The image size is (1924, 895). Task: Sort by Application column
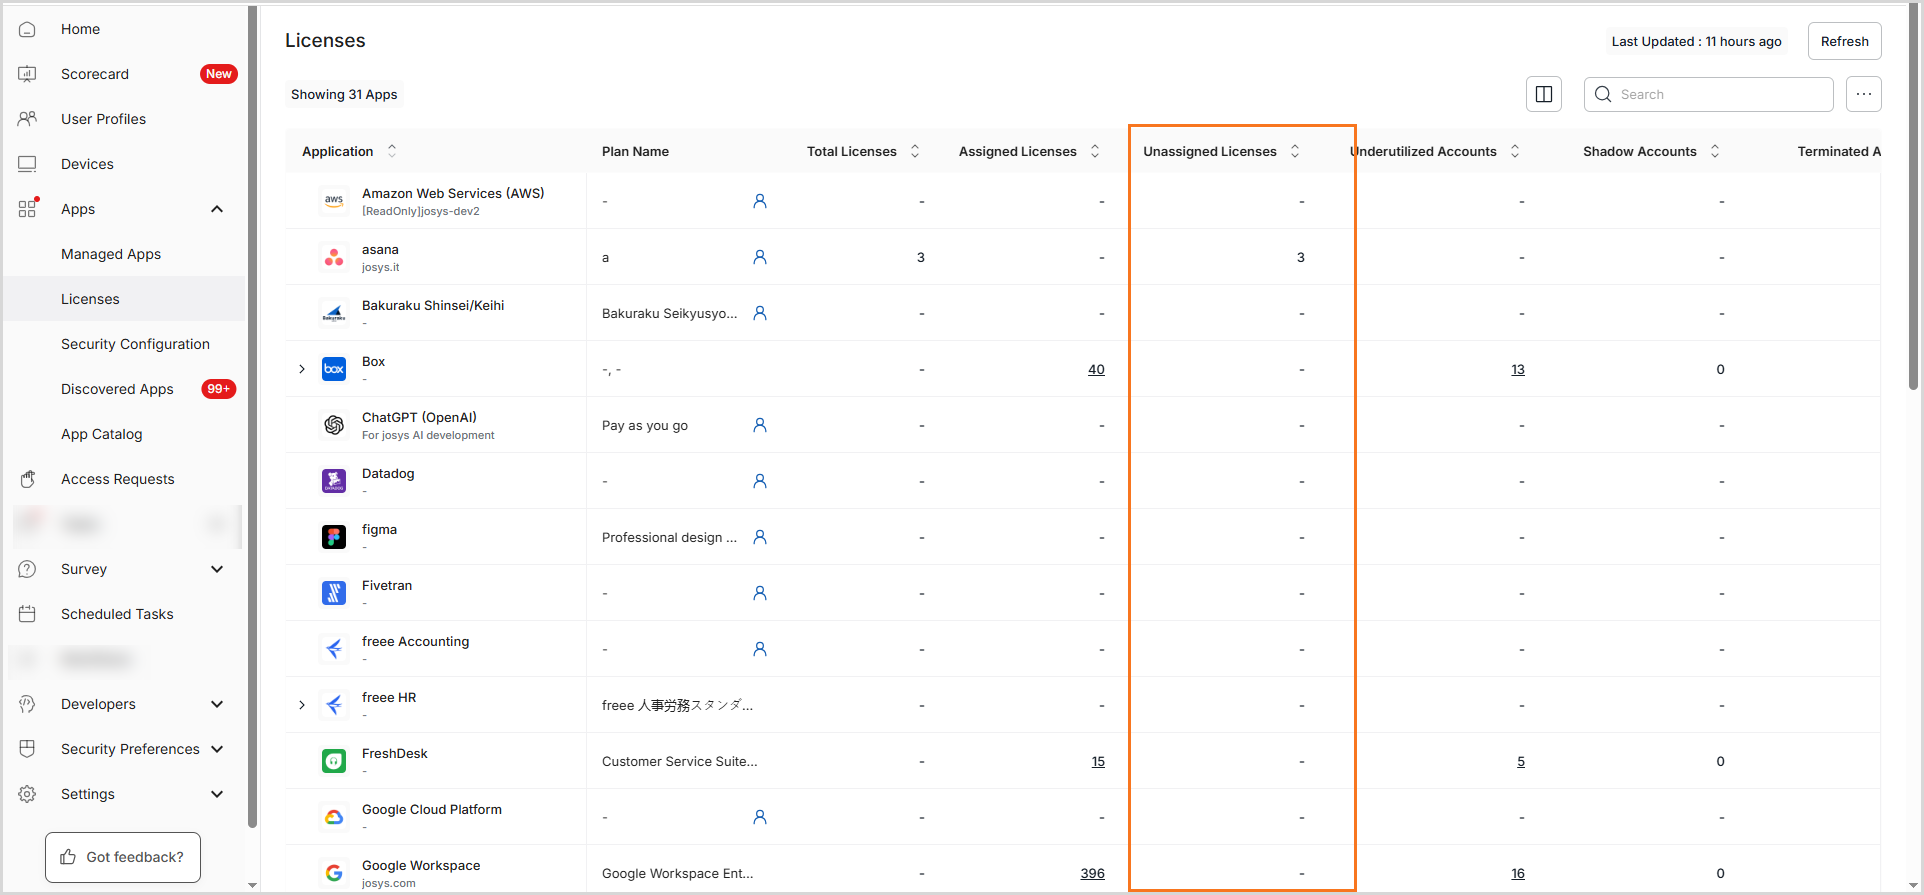(392, 151)
